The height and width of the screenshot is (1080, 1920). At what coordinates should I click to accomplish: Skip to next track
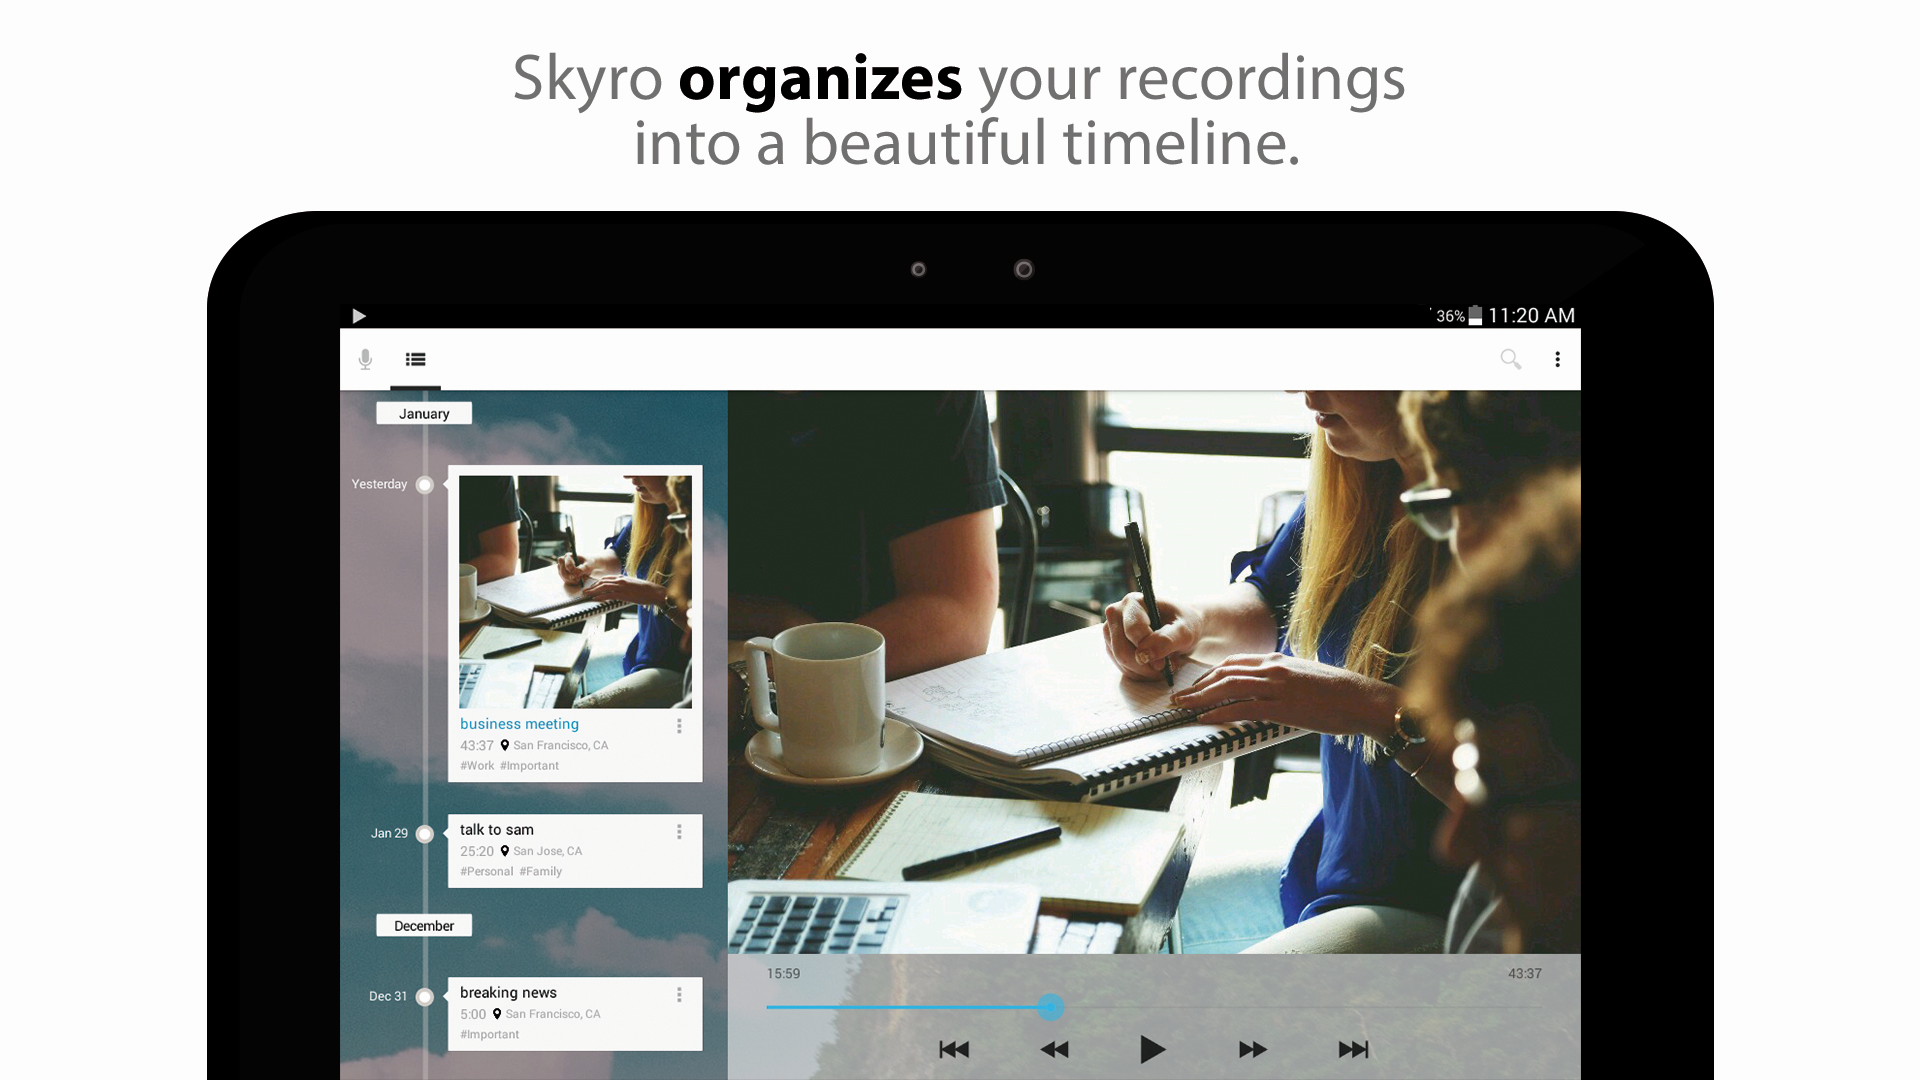(1353, 1049)
